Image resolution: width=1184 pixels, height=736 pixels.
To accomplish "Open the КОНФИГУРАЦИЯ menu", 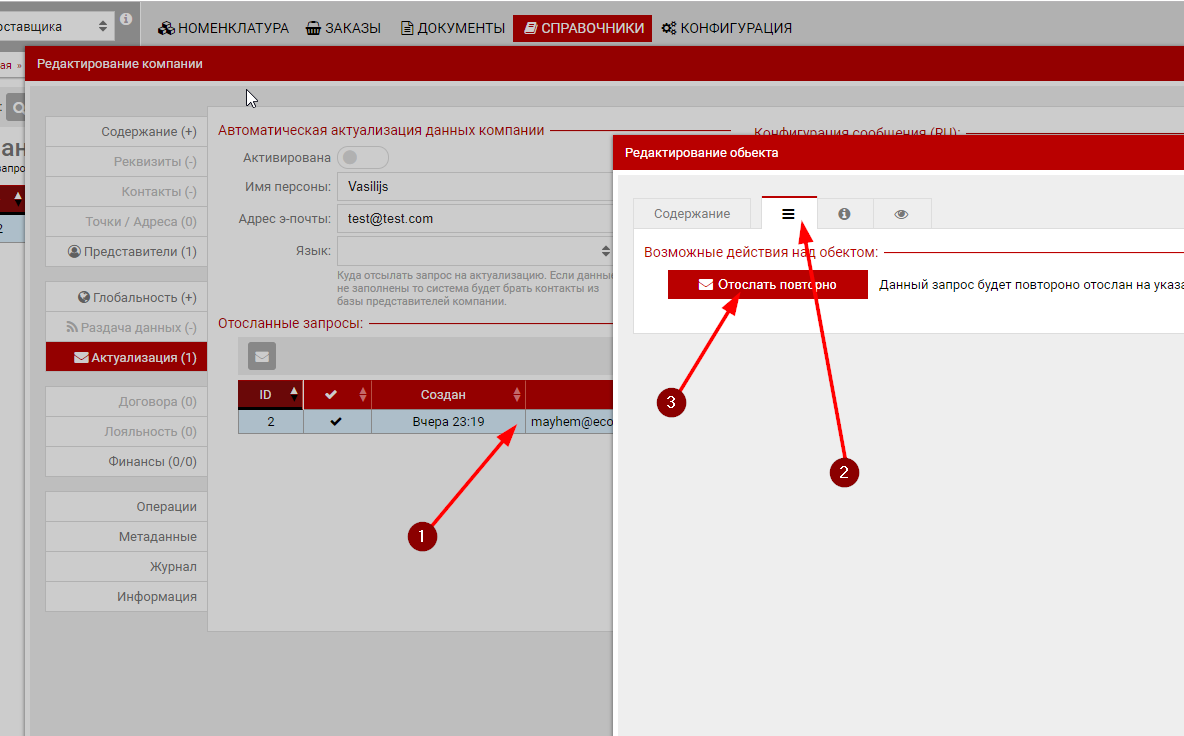I will coord(726,28).
